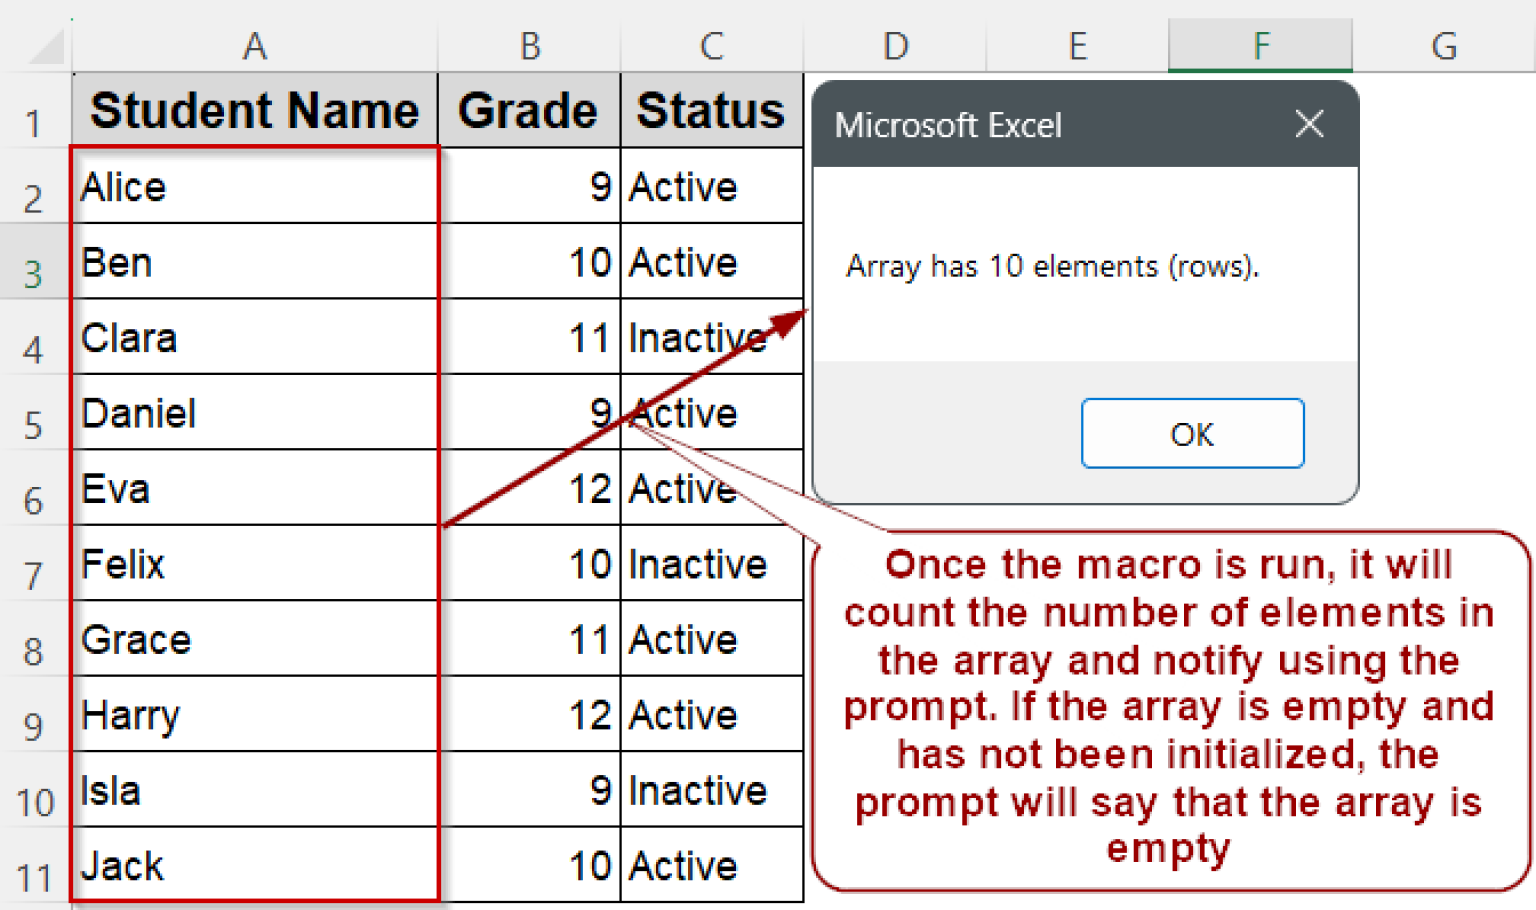Select column A header
Image resolution: width=1536 pixels, height=910 pixels.
pos(254,46)
